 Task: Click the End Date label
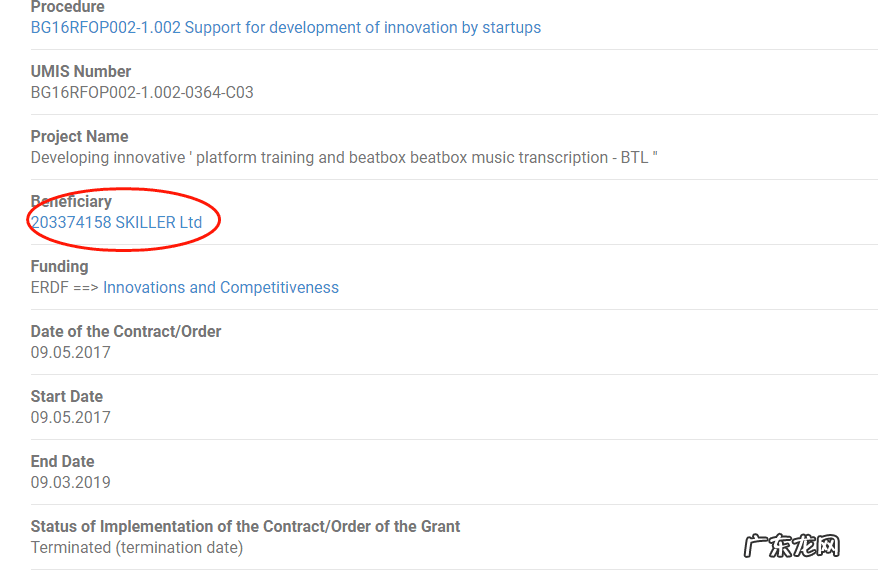tap(63, 462)
